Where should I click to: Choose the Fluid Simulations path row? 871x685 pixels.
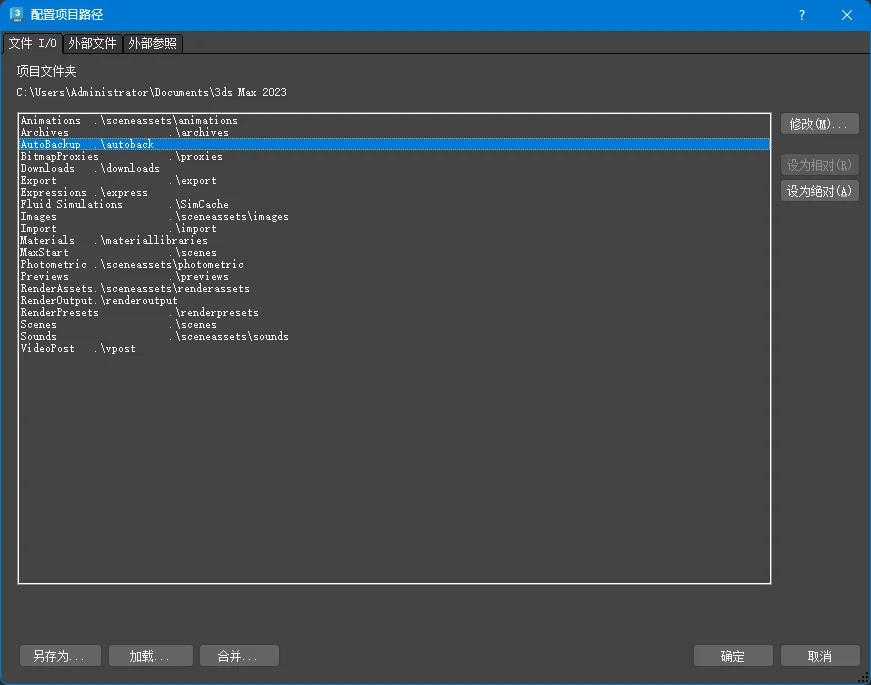point(124,205)
